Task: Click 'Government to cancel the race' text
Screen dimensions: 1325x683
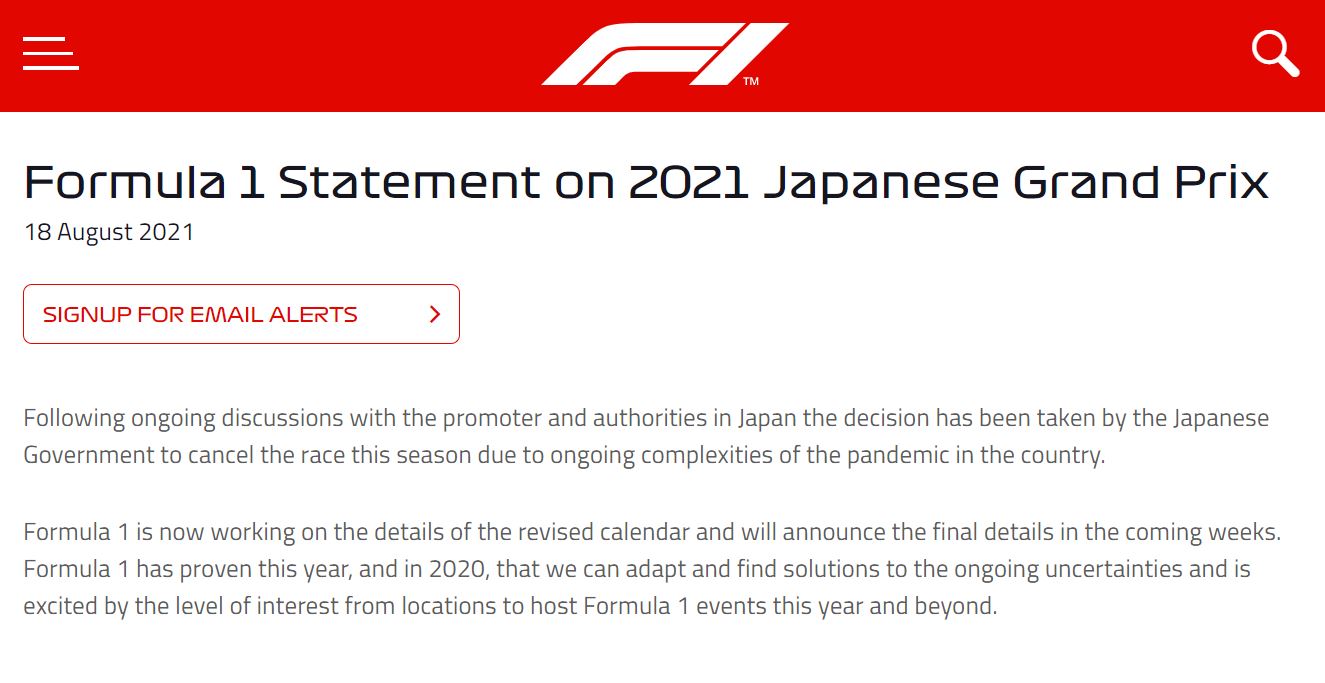Action: point(176,455)
